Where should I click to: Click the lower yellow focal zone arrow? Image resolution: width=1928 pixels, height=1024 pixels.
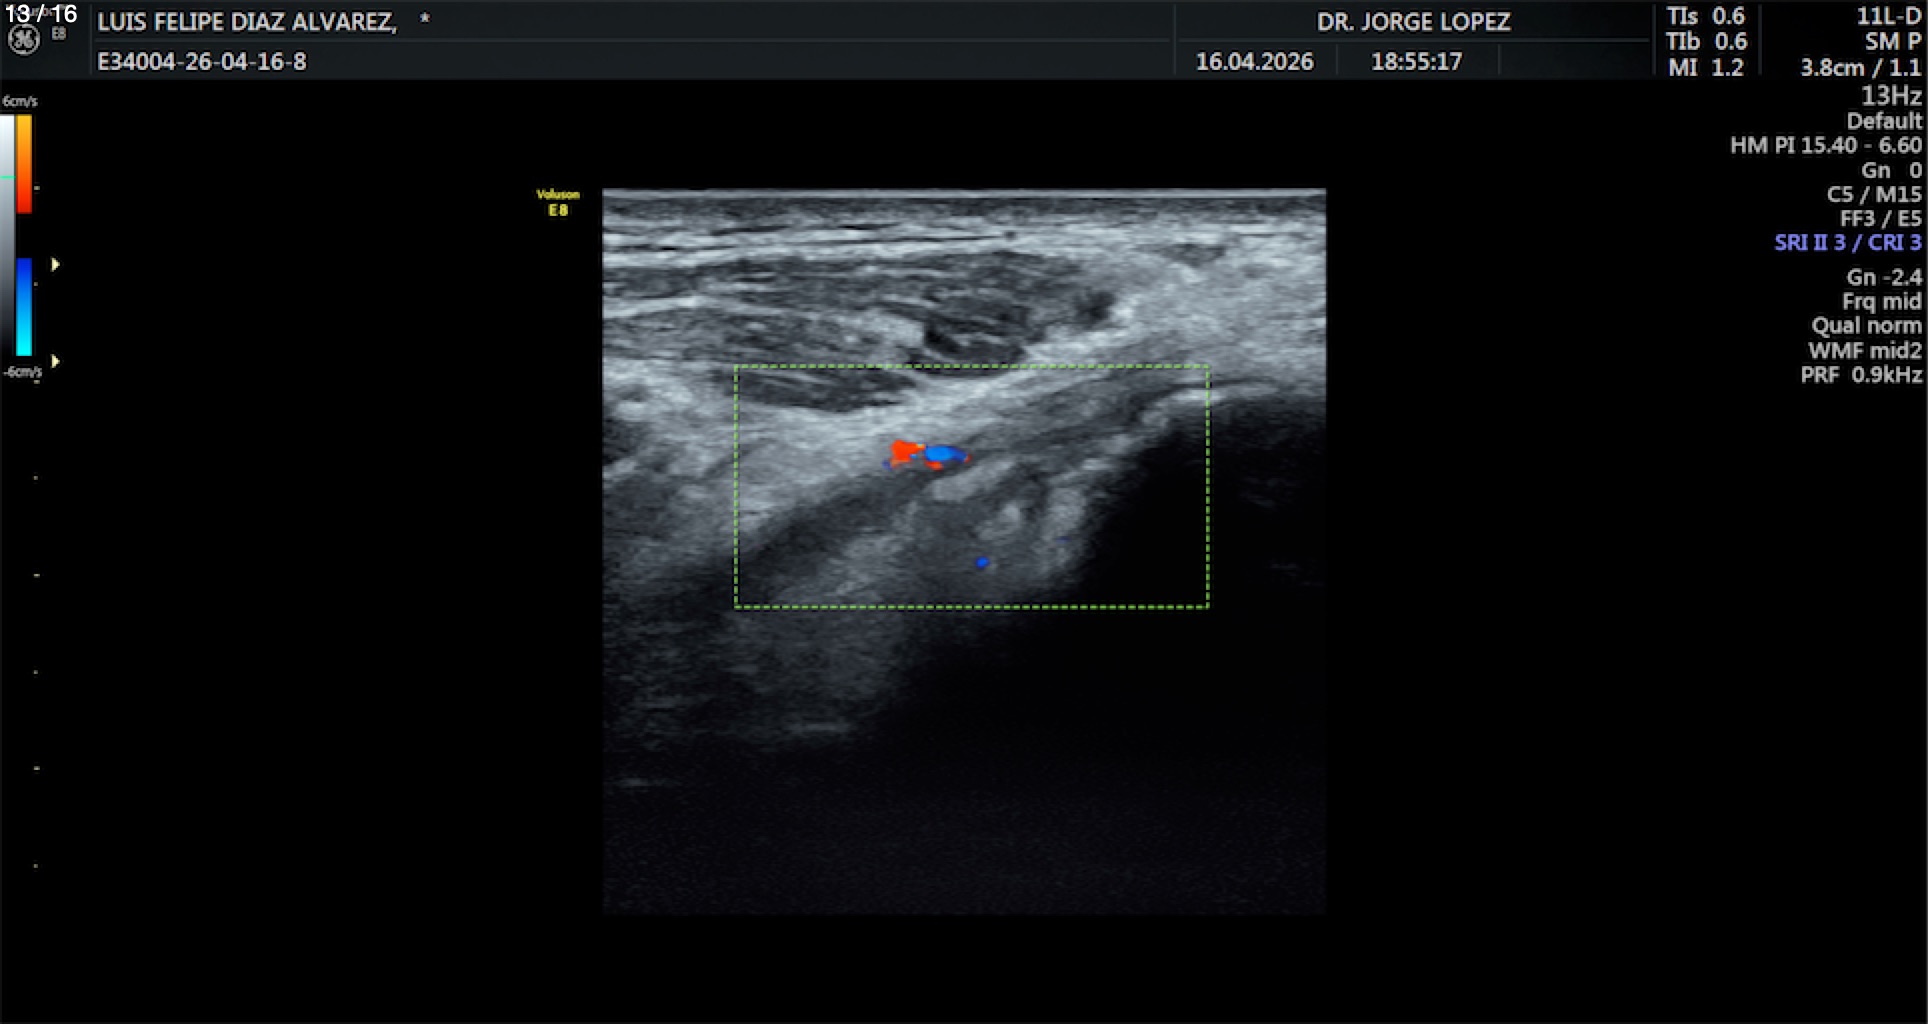coord(56,361)
